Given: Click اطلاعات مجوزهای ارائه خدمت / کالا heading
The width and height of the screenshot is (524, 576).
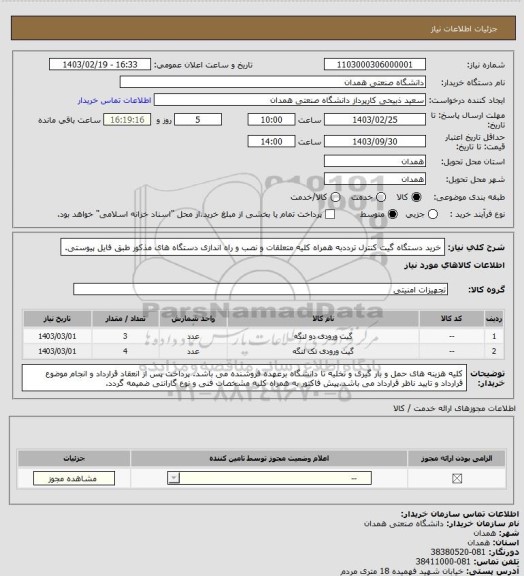Looking at the screenshot, I should 454,408.
